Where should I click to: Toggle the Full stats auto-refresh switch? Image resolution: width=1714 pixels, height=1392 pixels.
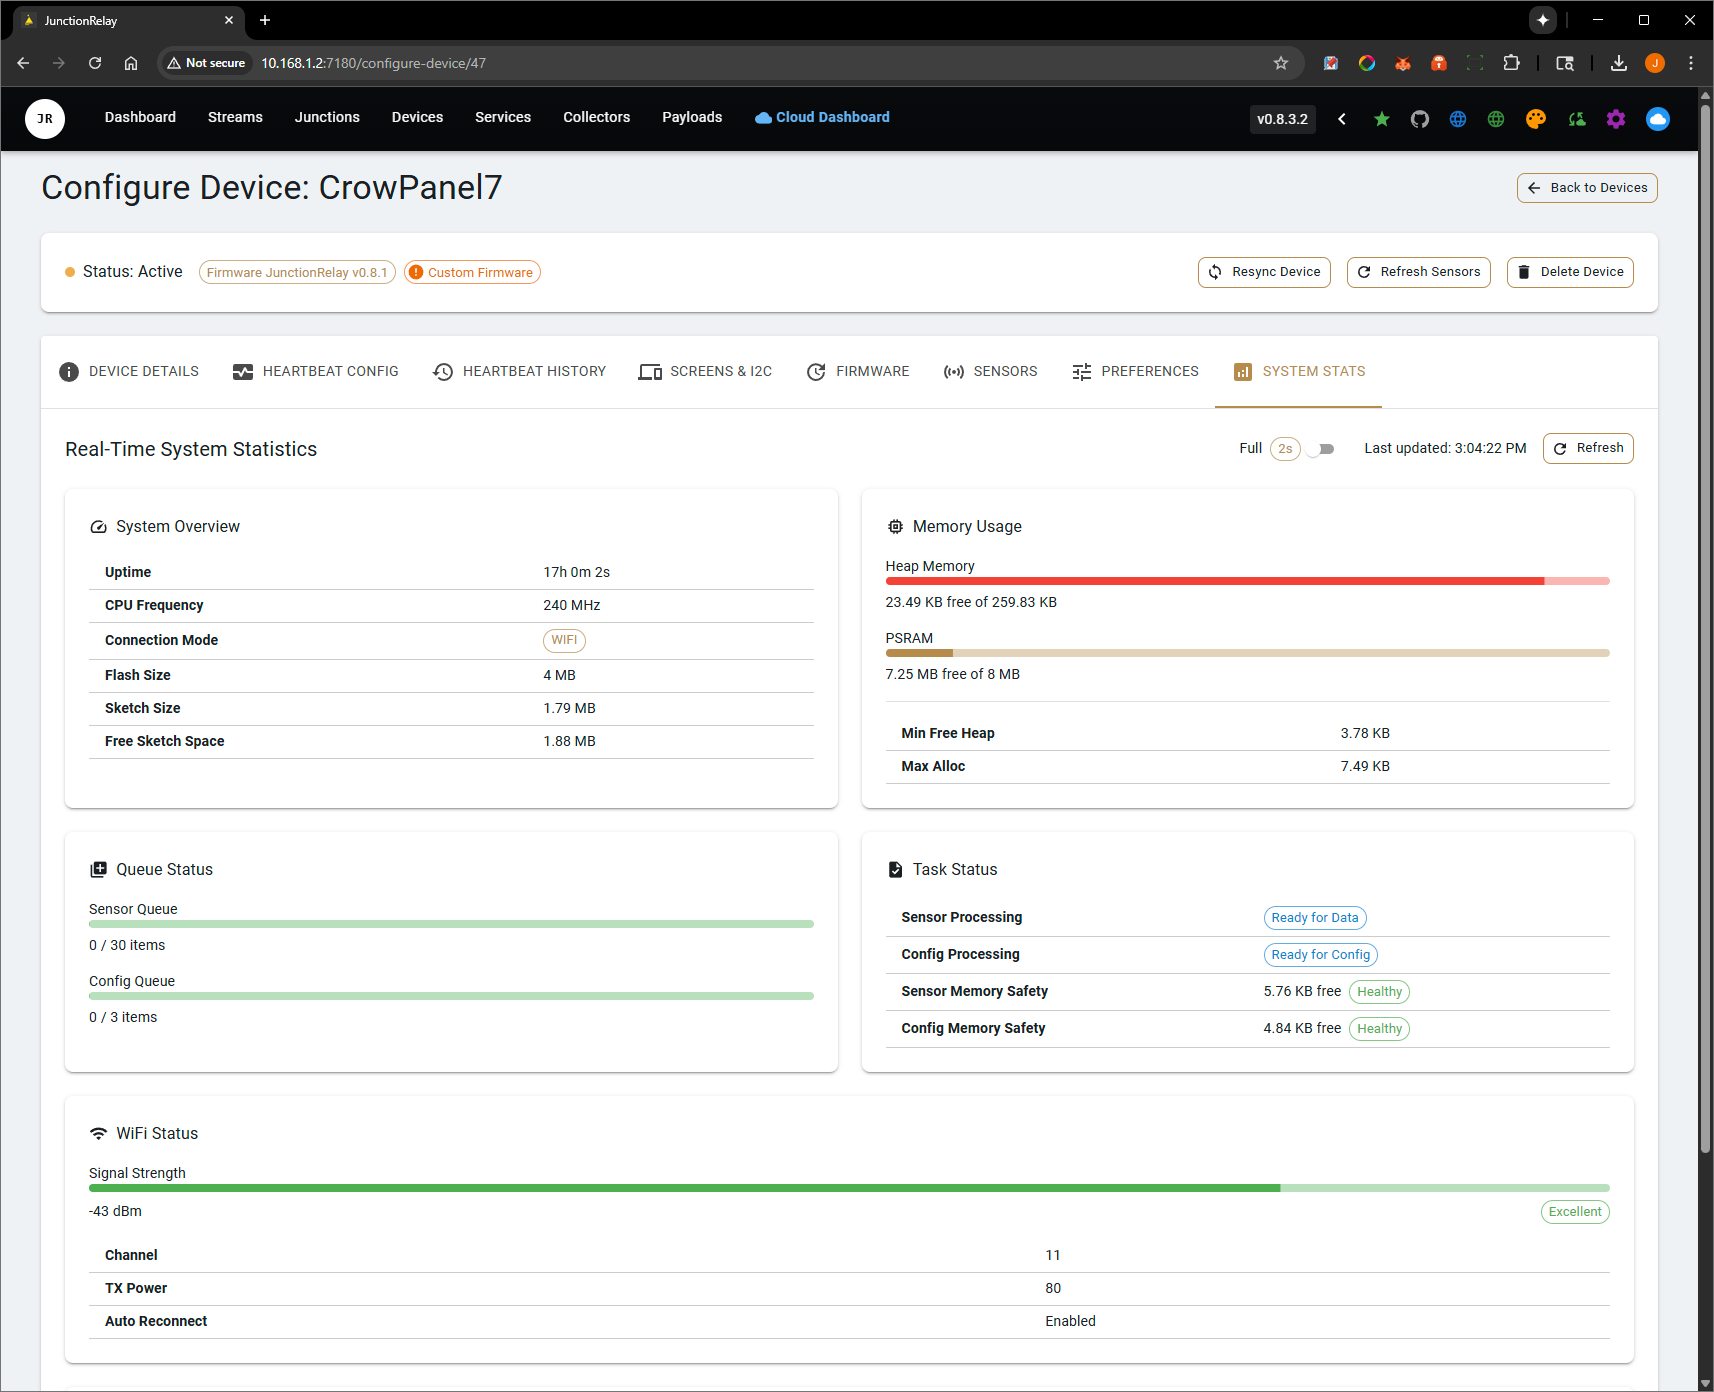tap(1320, 449)
